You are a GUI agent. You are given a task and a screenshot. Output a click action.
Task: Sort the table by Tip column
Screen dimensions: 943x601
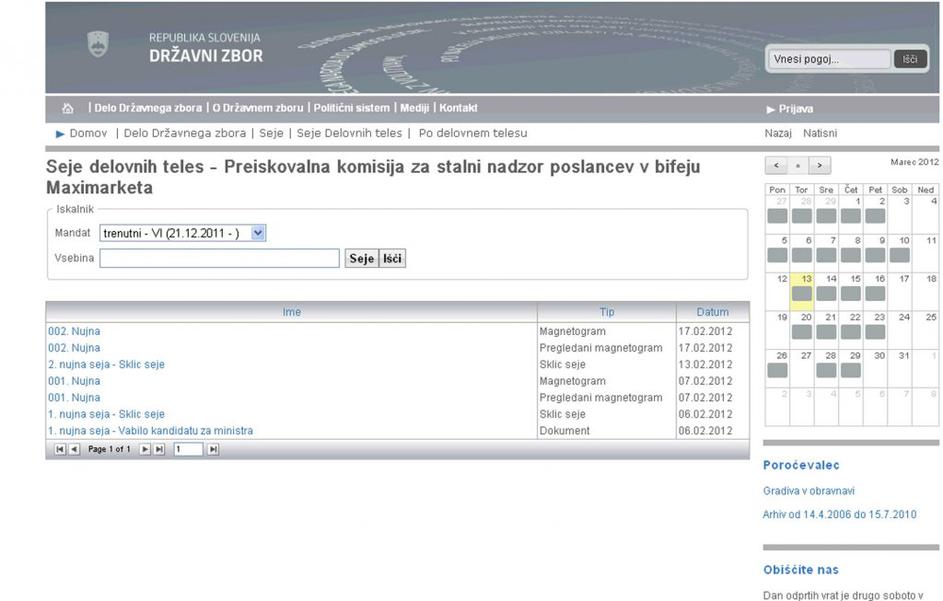click(x=606, y=312)
